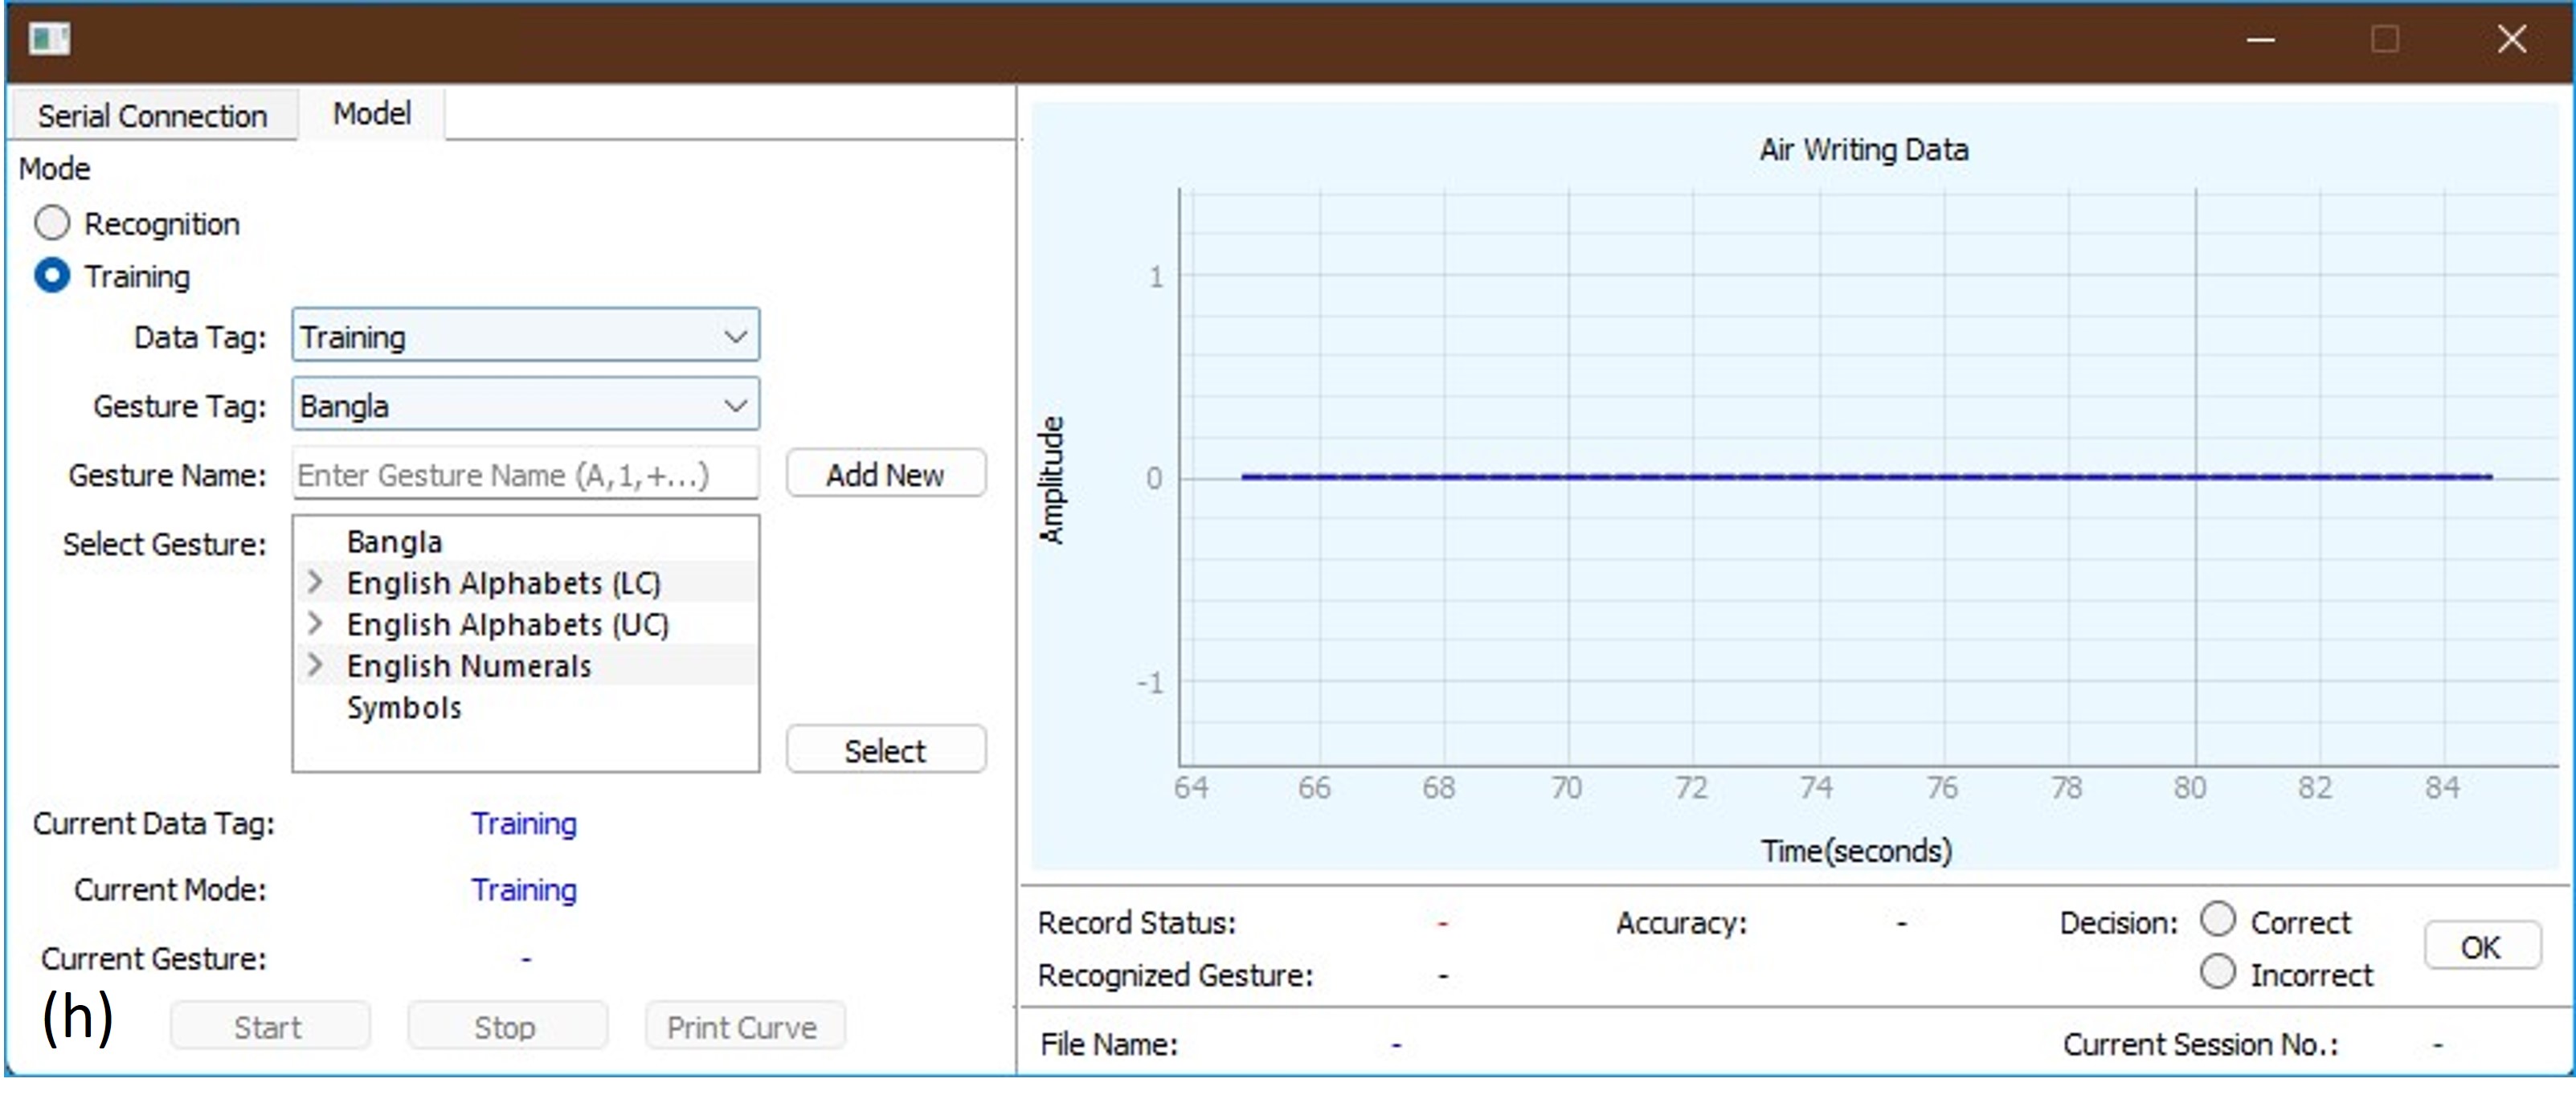
Task: Mark decision as Incorrect
Action: pos(2217,971)
